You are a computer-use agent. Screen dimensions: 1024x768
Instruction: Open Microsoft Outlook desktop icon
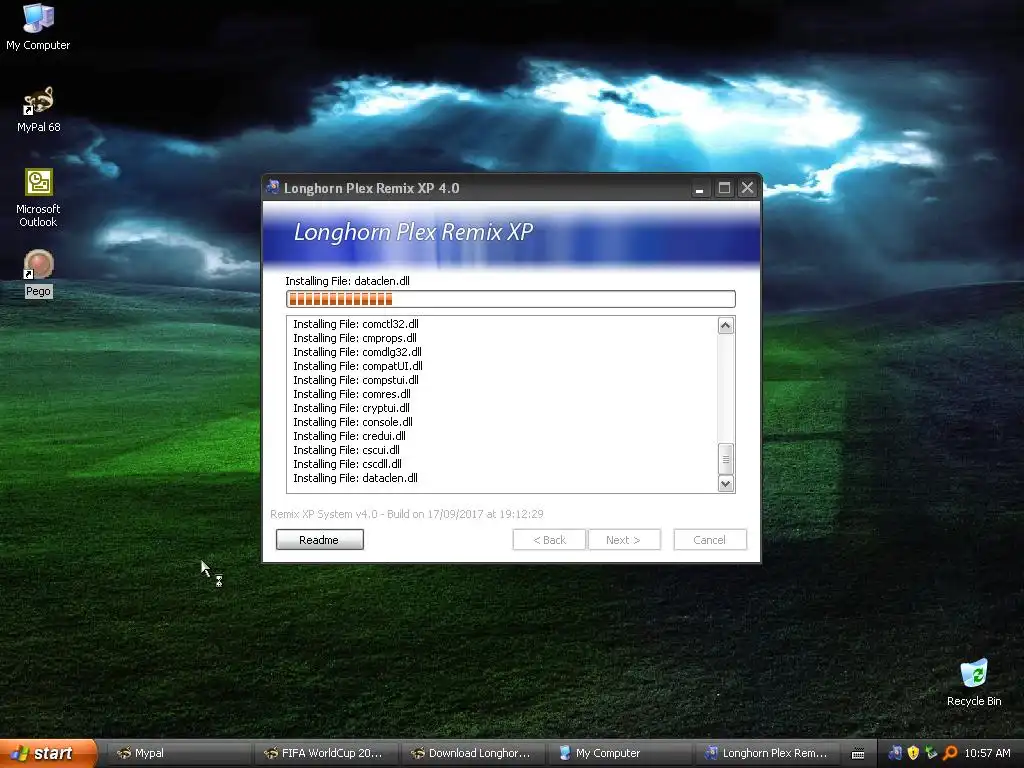[39, 197]
